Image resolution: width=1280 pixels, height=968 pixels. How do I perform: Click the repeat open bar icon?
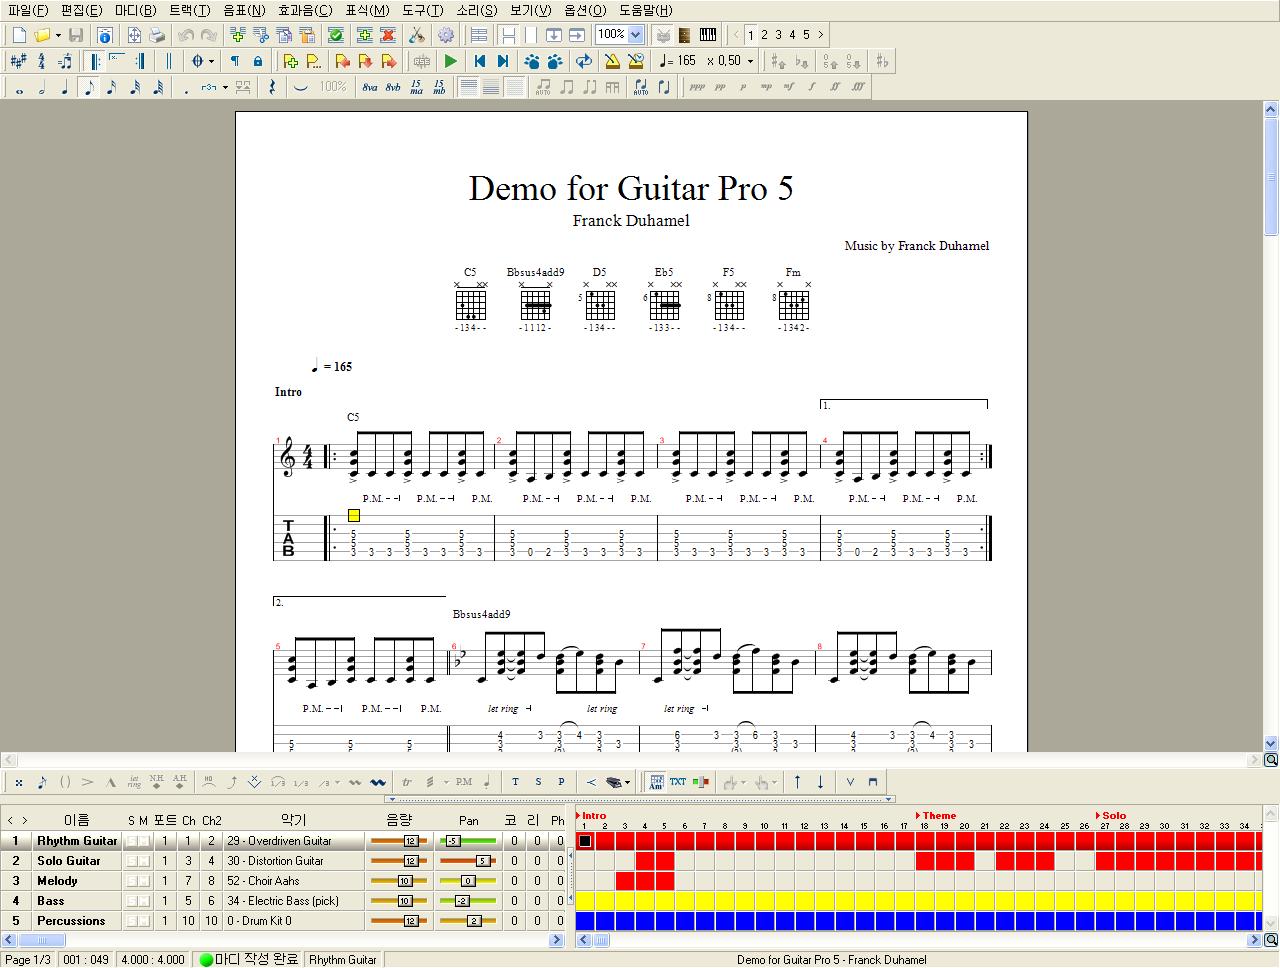pyautogui.click(x=95, y=61)
